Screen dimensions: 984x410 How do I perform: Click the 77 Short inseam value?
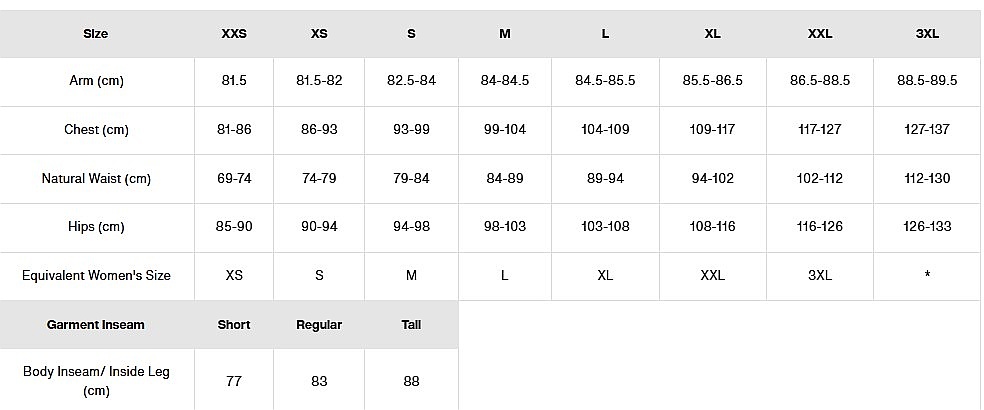point(233,381)
